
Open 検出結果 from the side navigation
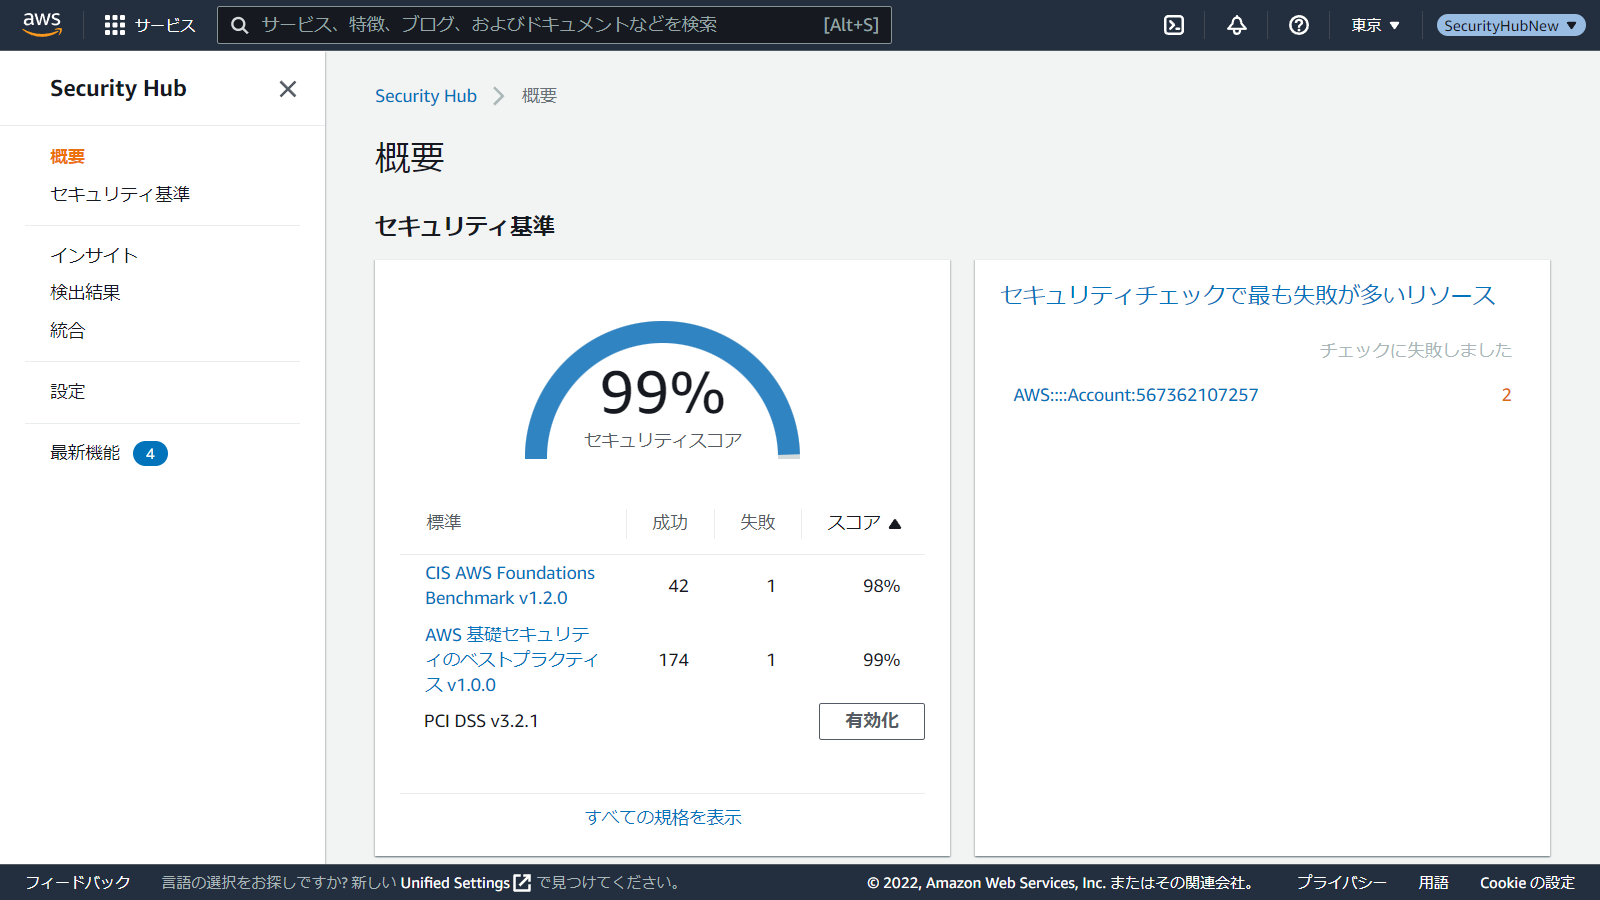coord(85,292)
